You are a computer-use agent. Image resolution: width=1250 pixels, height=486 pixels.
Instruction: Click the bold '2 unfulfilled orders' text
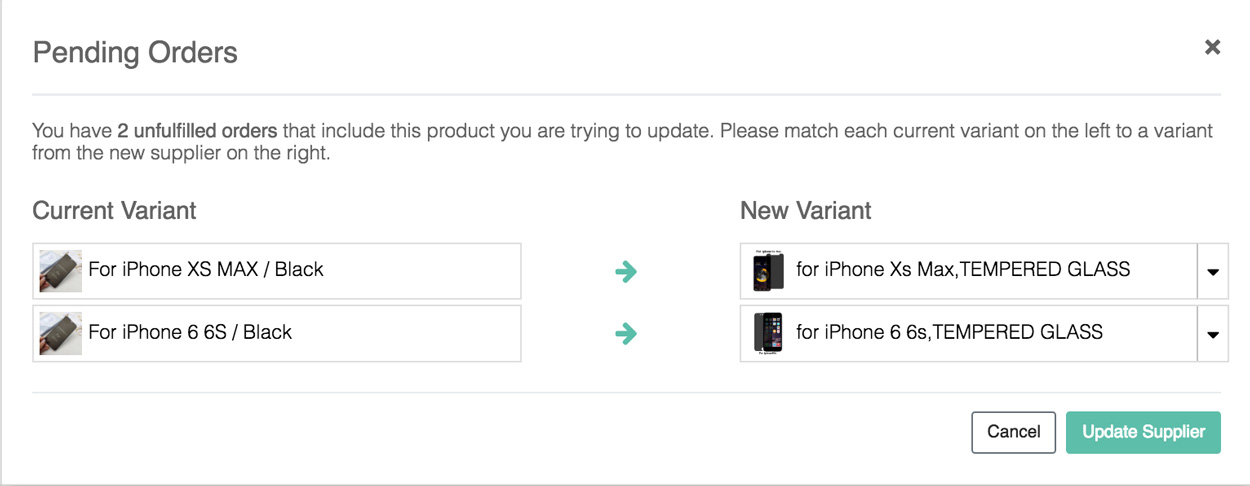click(199, 131)
